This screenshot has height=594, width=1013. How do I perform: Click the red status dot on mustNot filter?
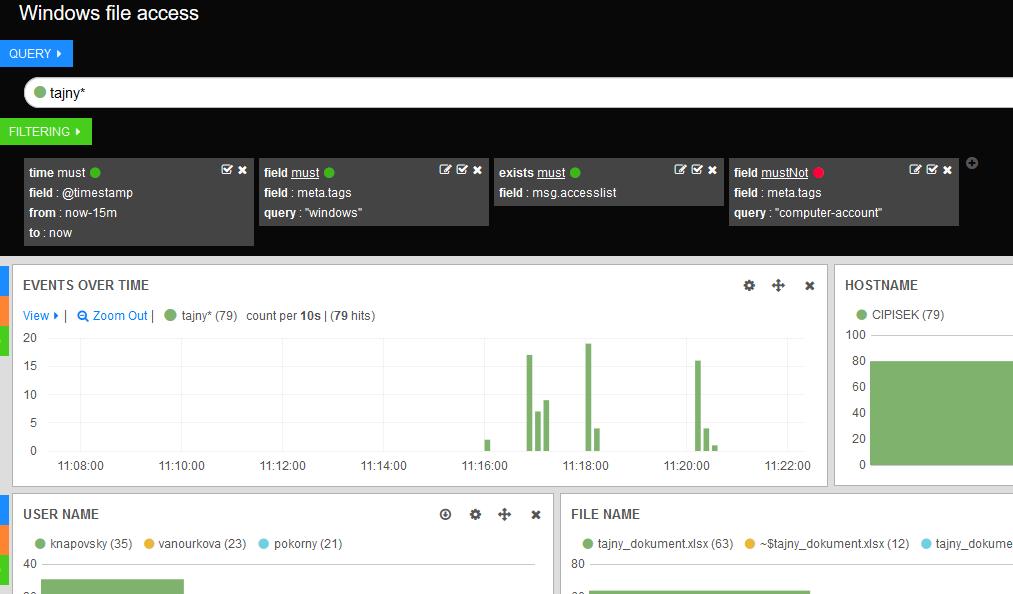click(x=819, y=173)
